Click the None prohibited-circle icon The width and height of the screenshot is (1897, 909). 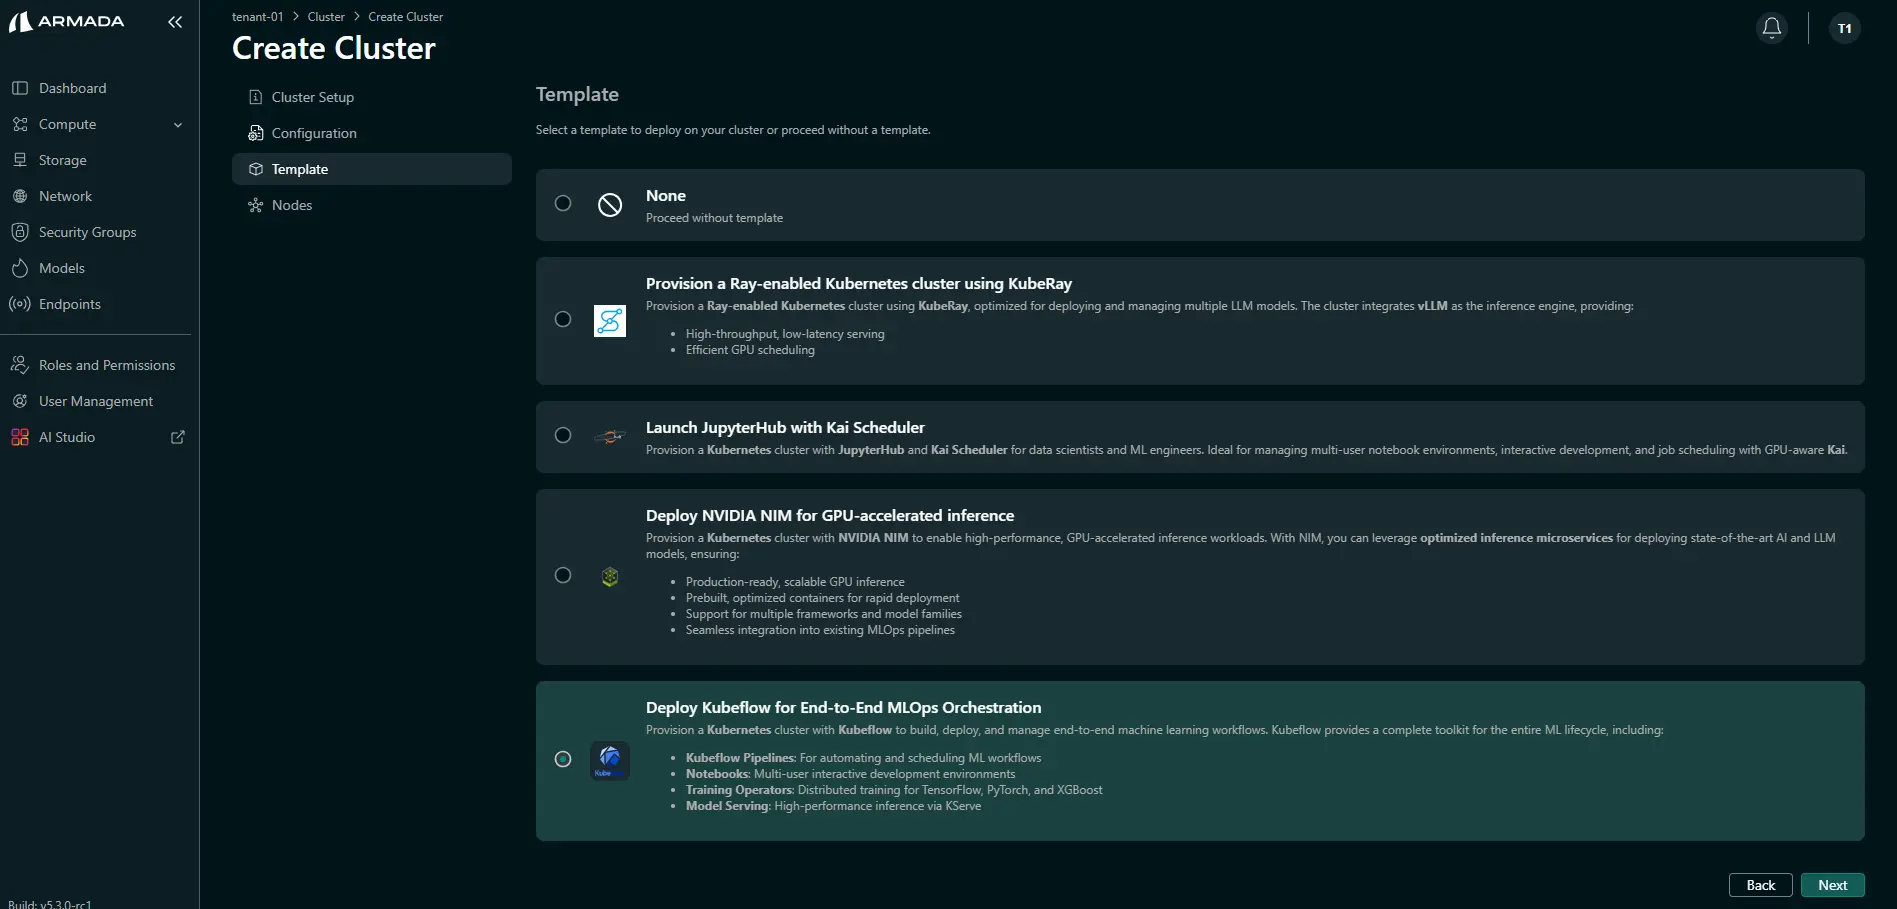pos(610,205)
